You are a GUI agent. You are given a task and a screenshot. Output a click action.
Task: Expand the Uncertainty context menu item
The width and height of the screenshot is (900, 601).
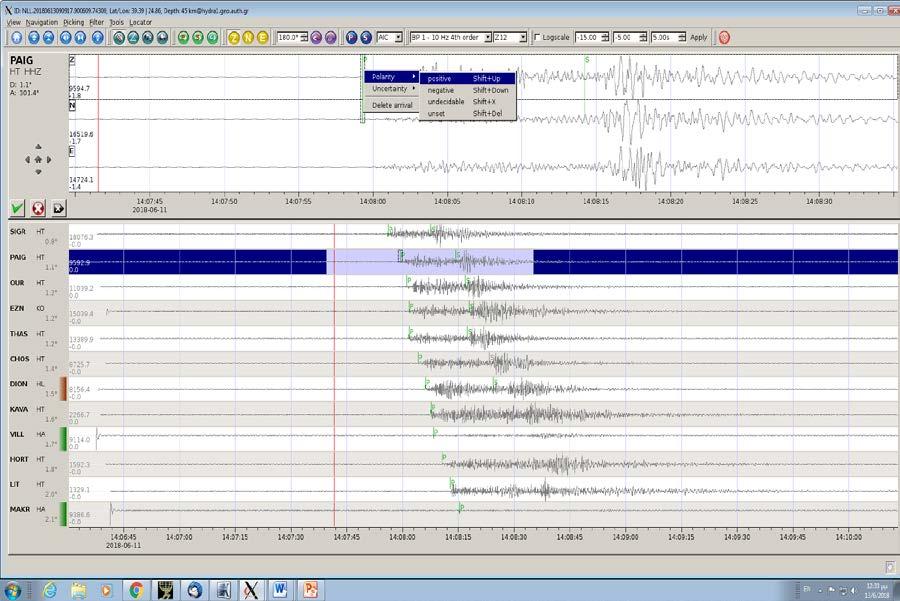tap(391, 89)
